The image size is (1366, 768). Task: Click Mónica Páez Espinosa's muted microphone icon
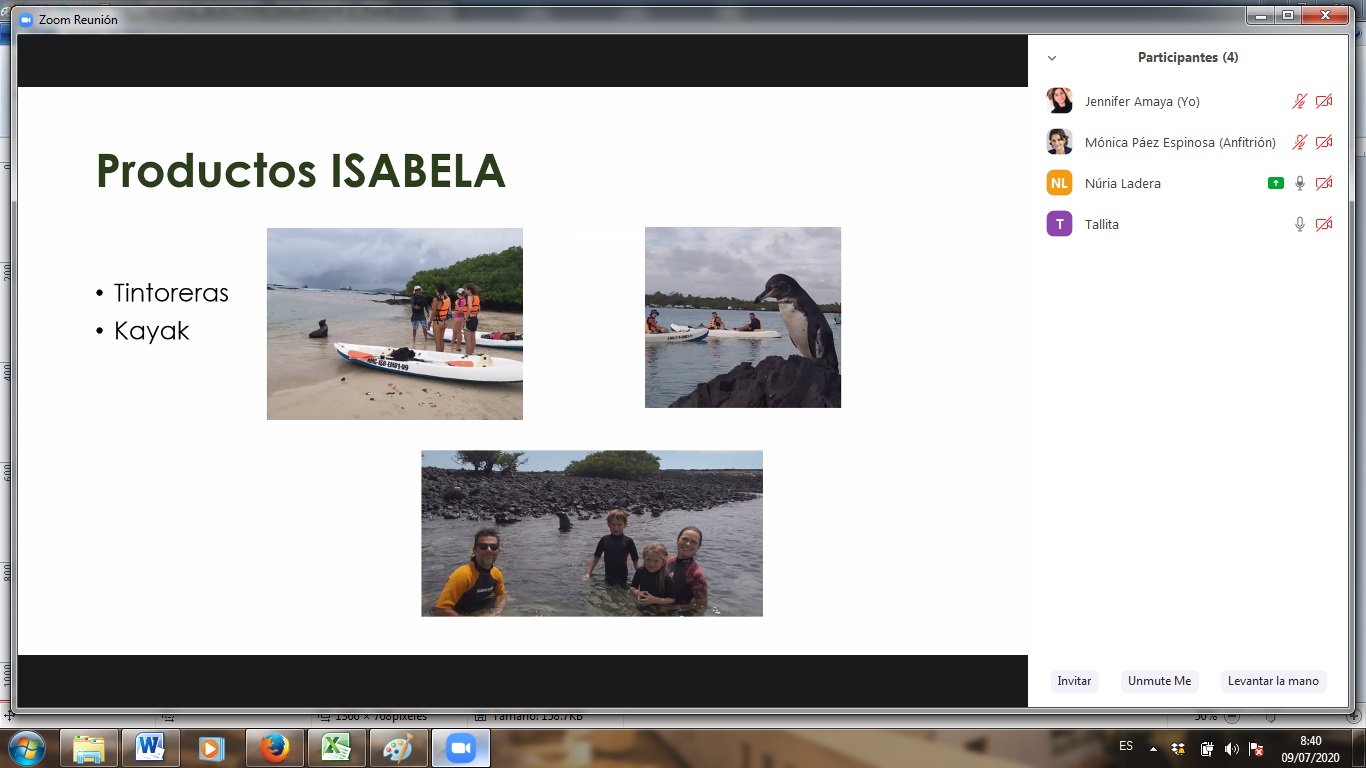tap(1299, 142)
